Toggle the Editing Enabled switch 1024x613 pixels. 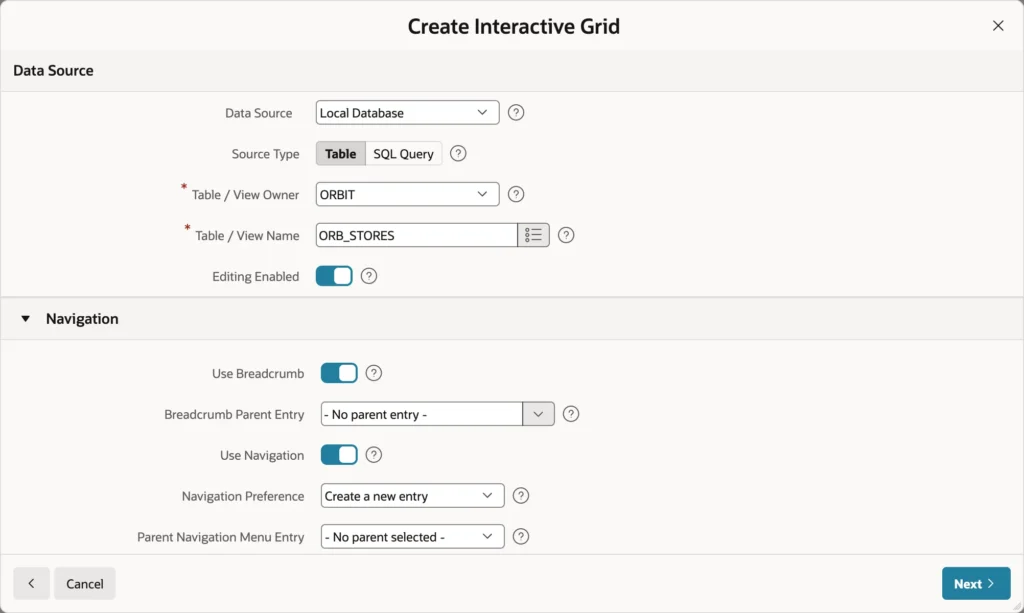pos(334,276)
